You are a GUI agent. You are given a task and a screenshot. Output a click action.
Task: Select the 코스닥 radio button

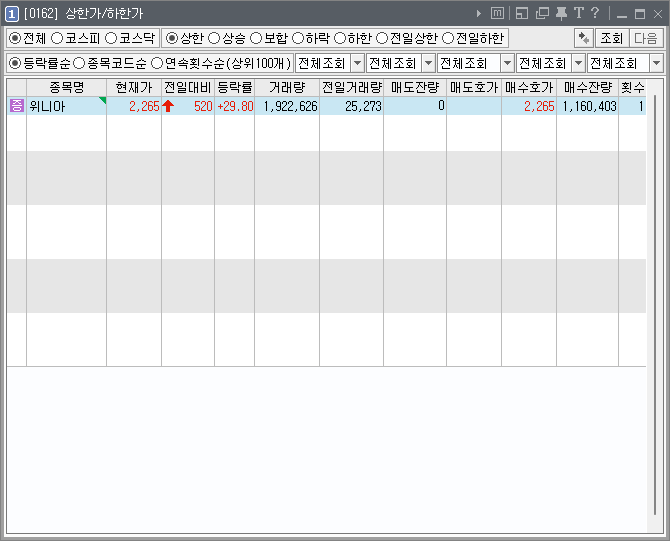click(111, 38)
